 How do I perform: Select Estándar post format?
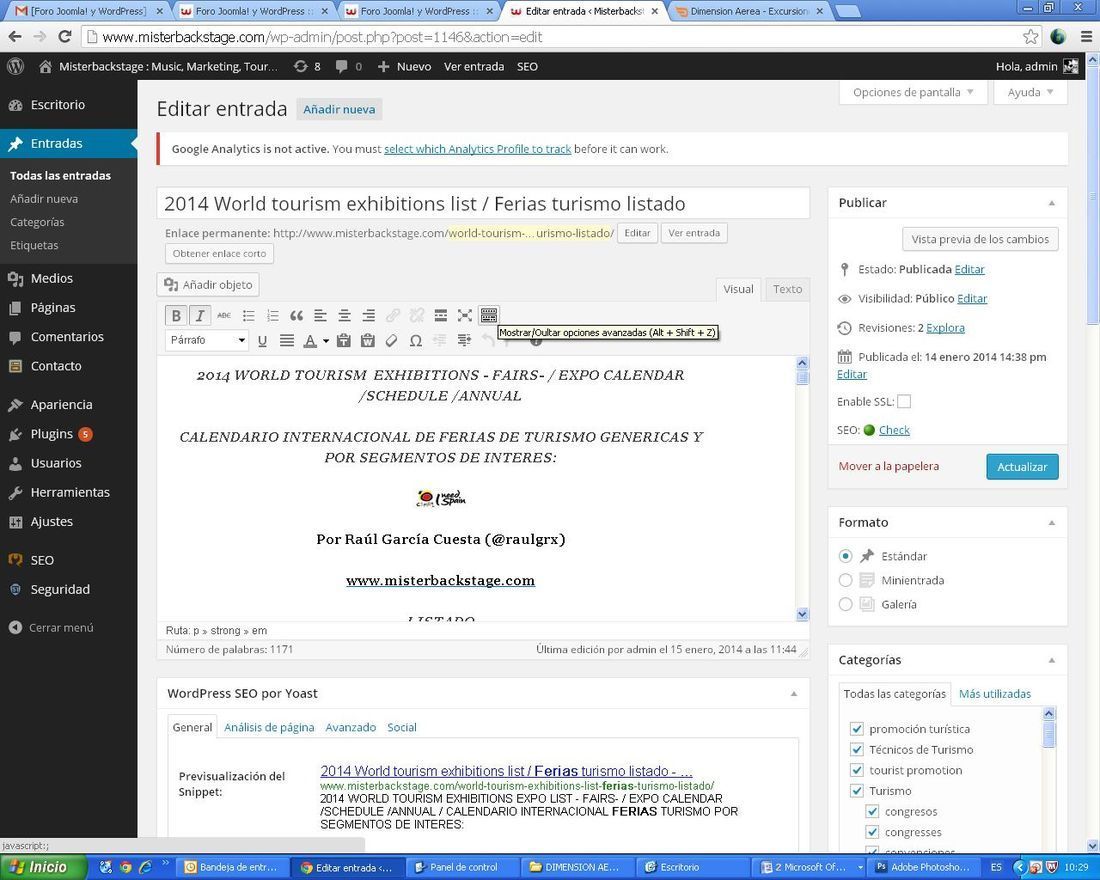[x=845, y=556]
